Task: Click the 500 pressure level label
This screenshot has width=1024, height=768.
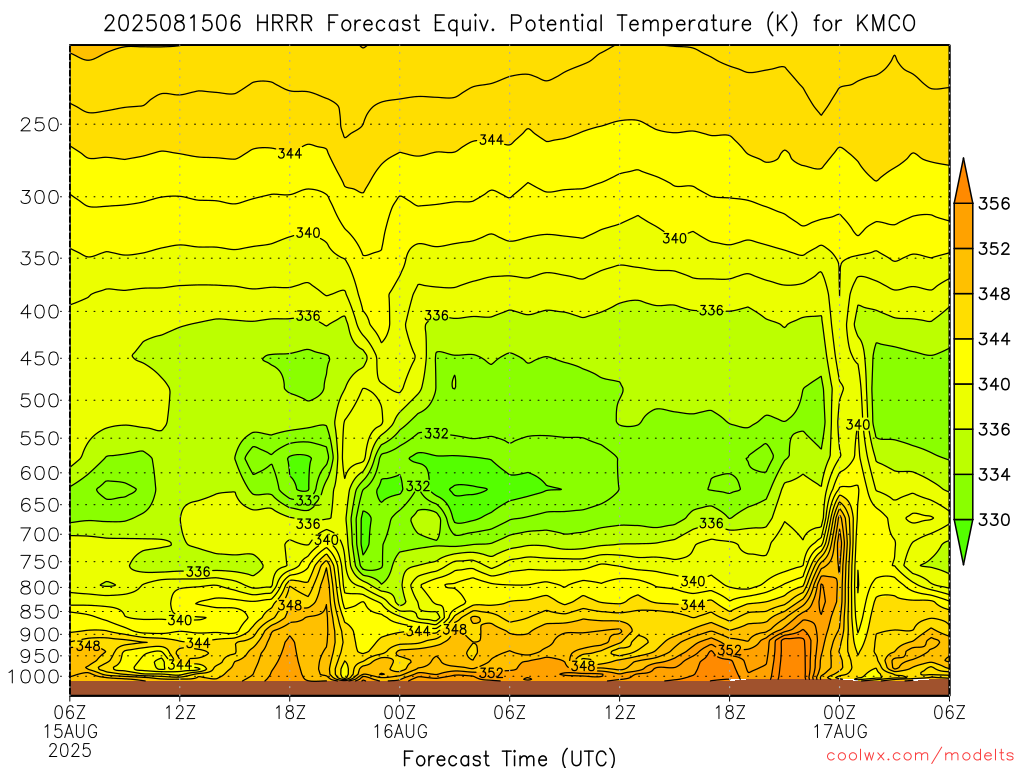Action: [40, 400]
